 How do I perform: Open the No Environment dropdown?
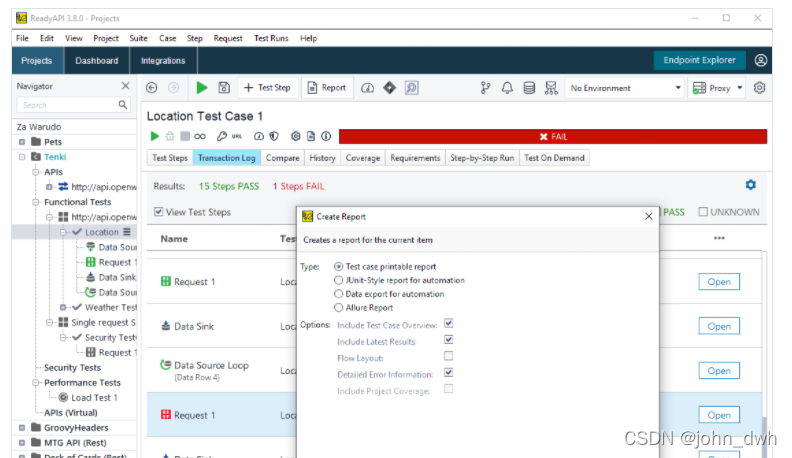(625, 88)
